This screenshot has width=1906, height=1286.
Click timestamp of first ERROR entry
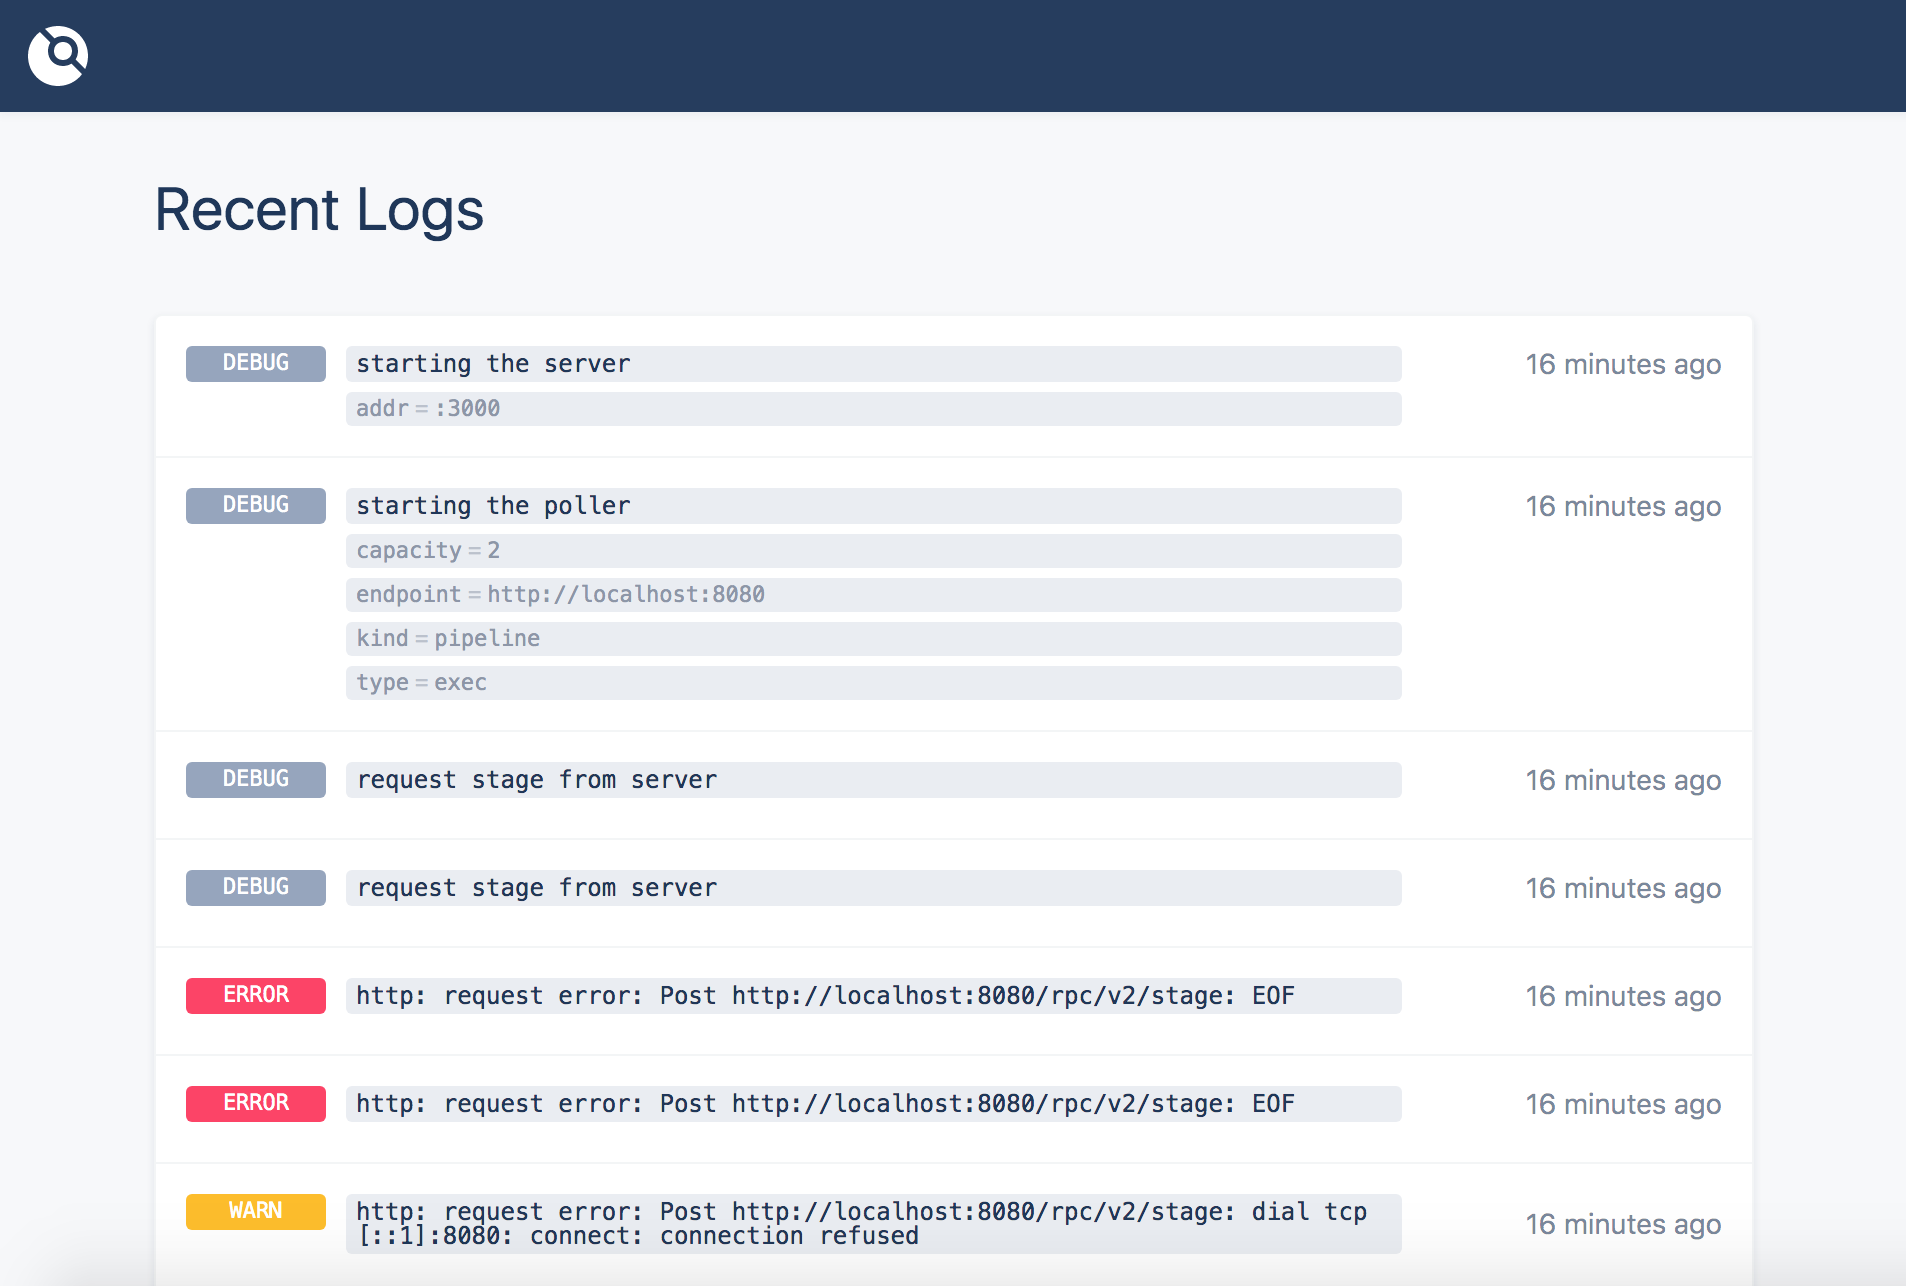(x=1623, y=996)
